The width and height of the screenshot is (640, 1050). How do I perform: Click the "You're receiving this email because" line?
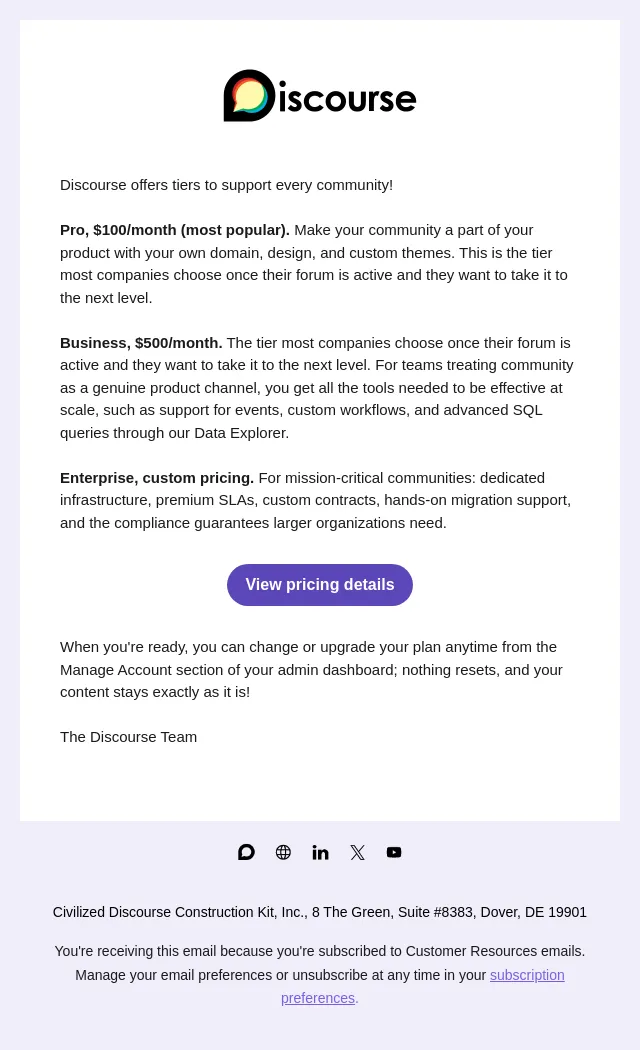click(320, 951)
